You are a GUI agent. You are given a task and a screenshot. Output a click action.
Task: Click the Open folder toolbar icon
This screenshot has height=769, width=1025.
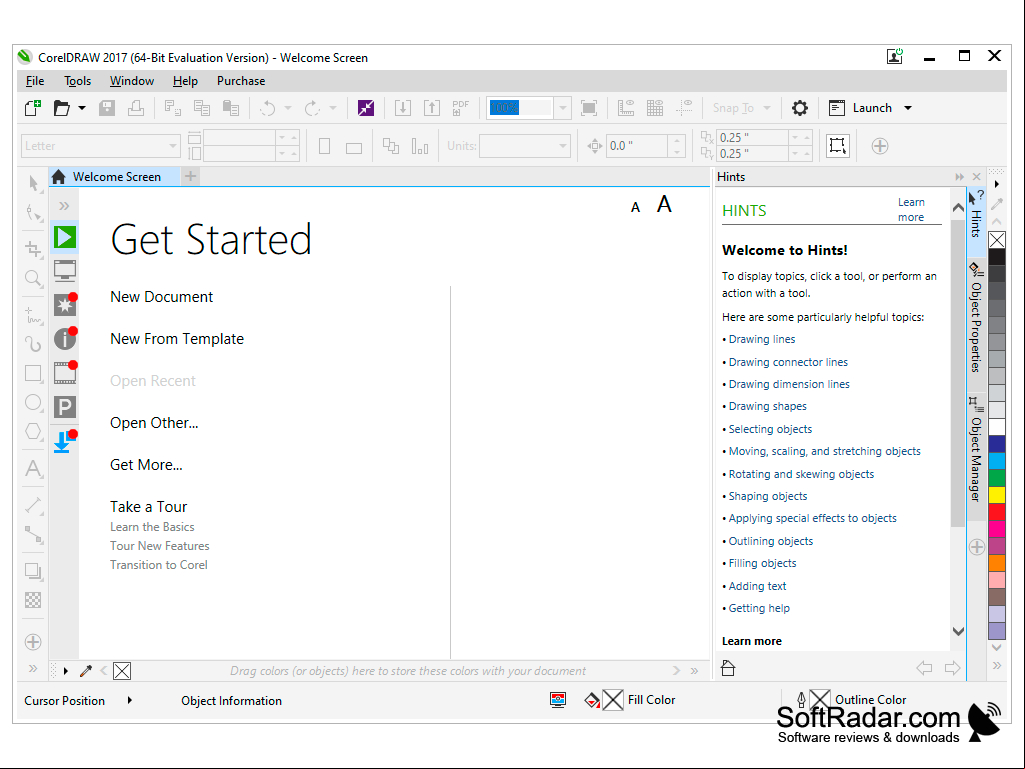coord(61,108)
